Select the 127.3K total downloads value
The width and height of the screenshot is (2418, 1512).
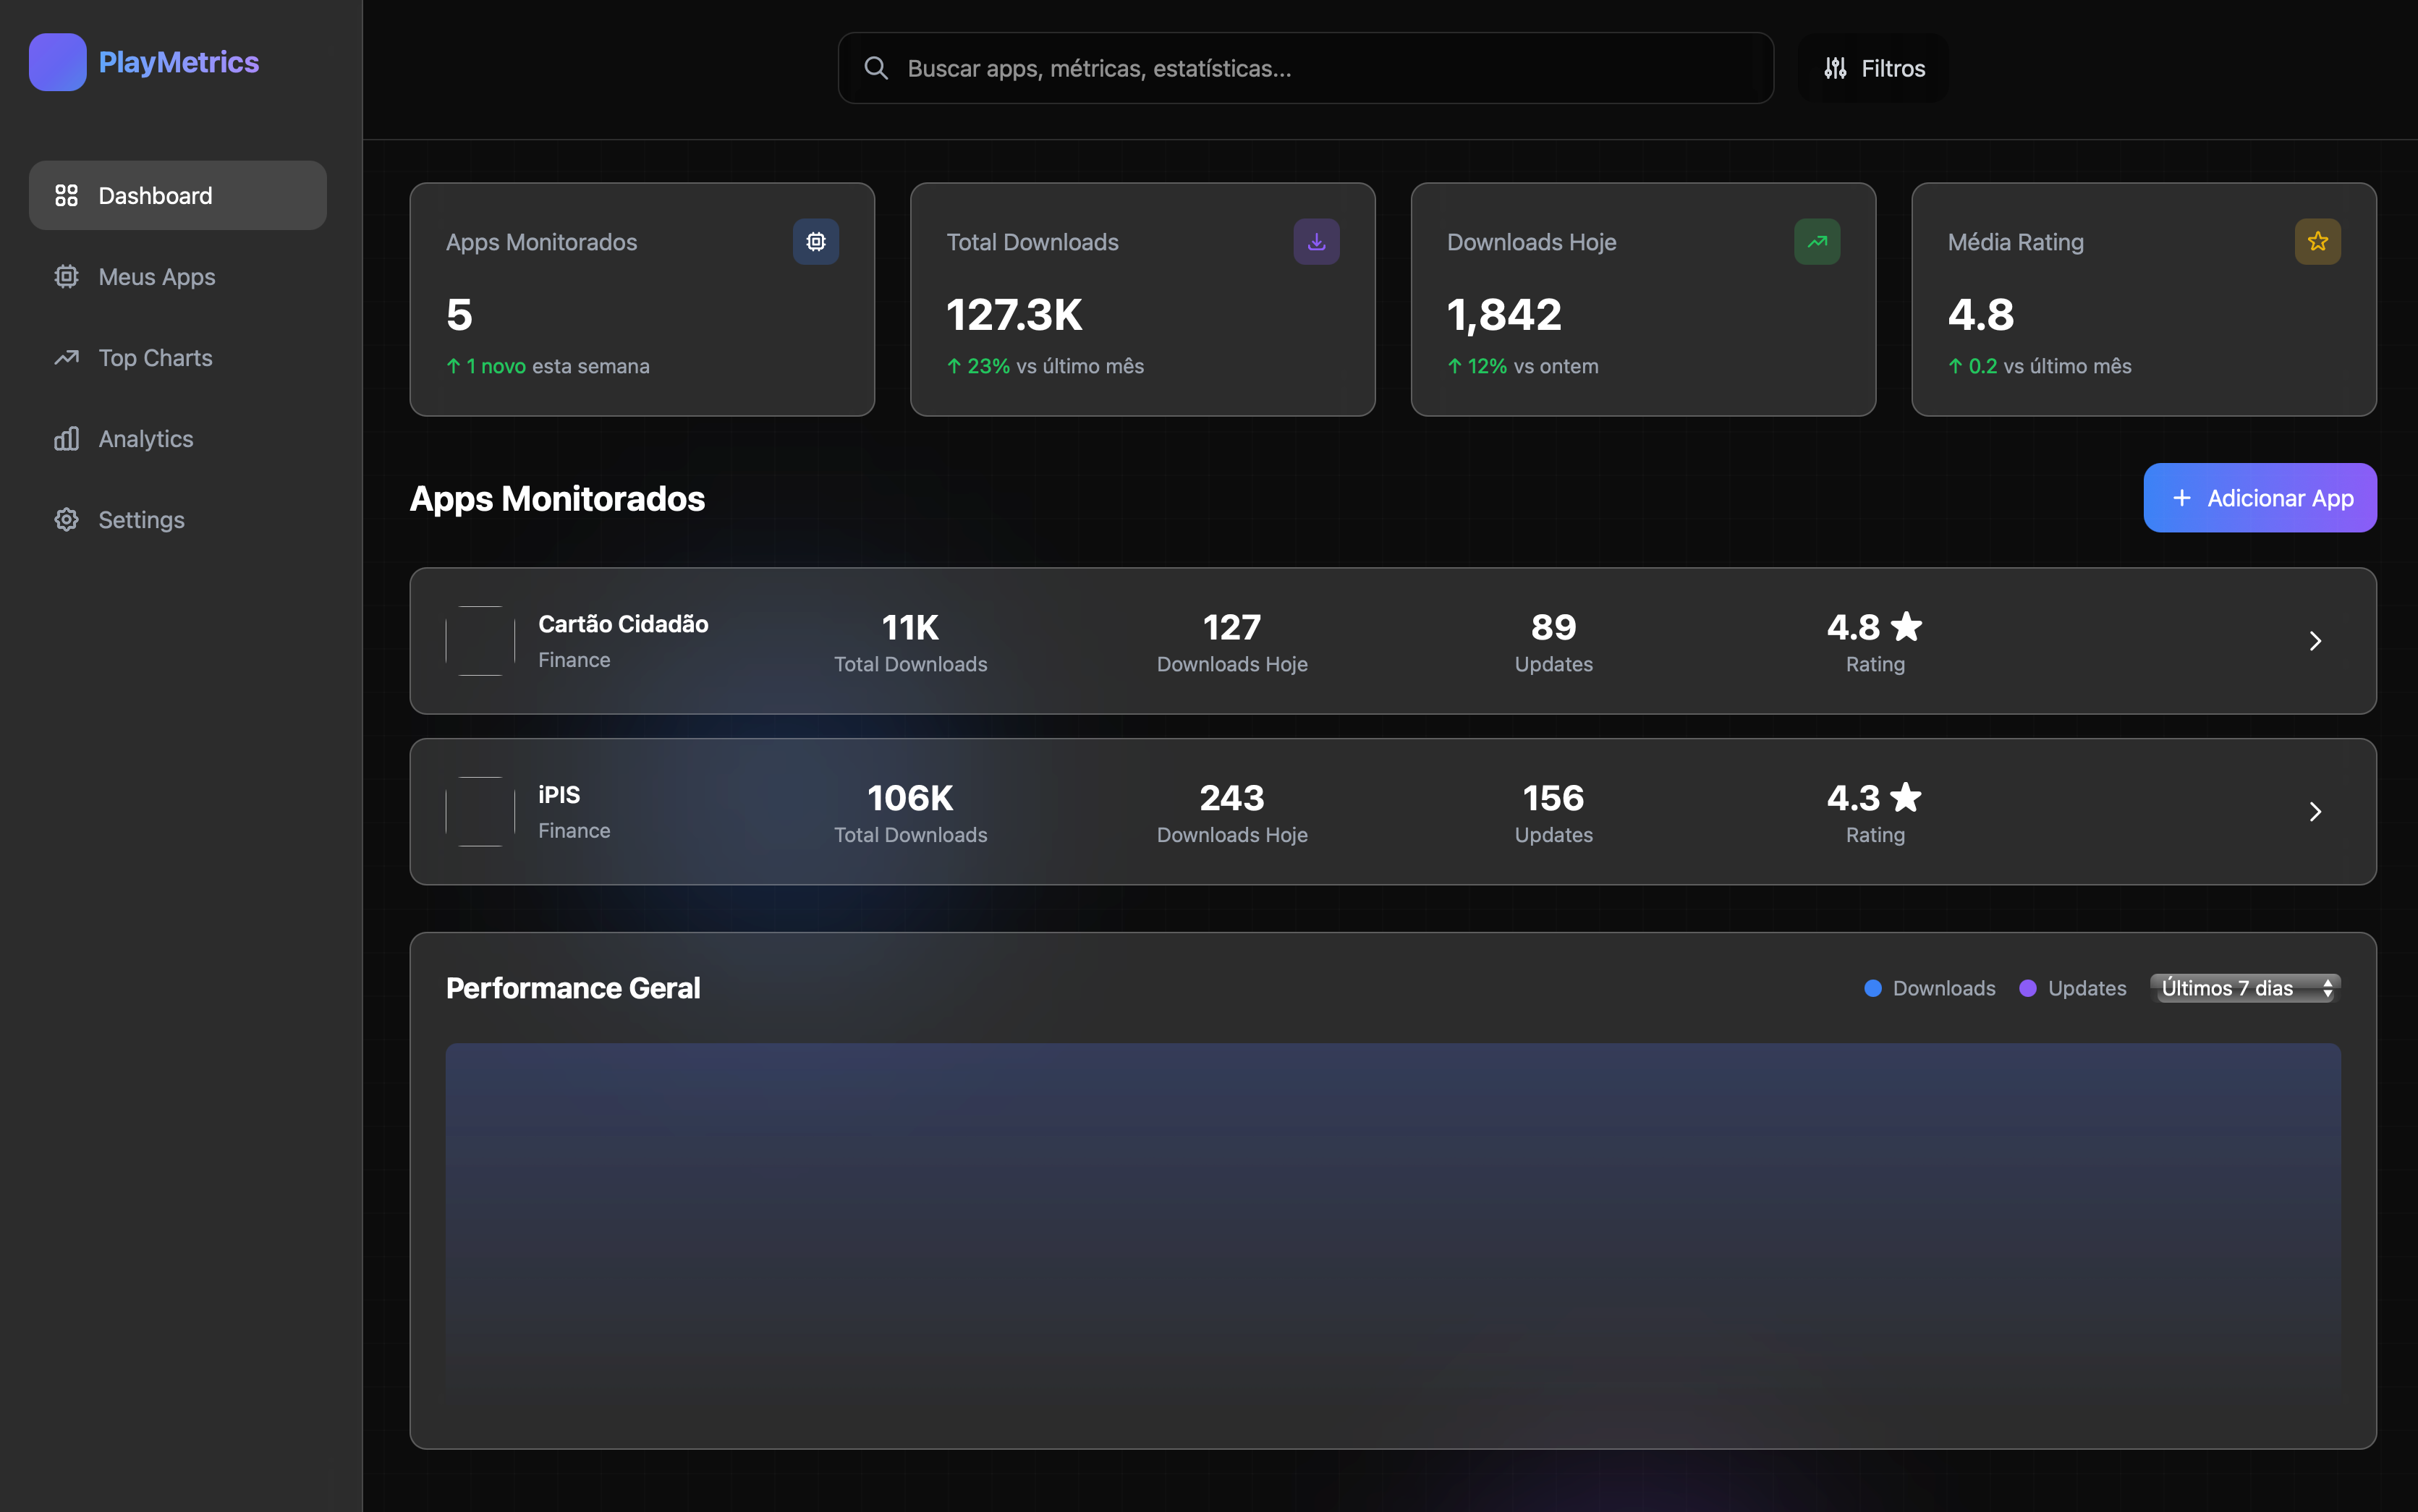1014,315
